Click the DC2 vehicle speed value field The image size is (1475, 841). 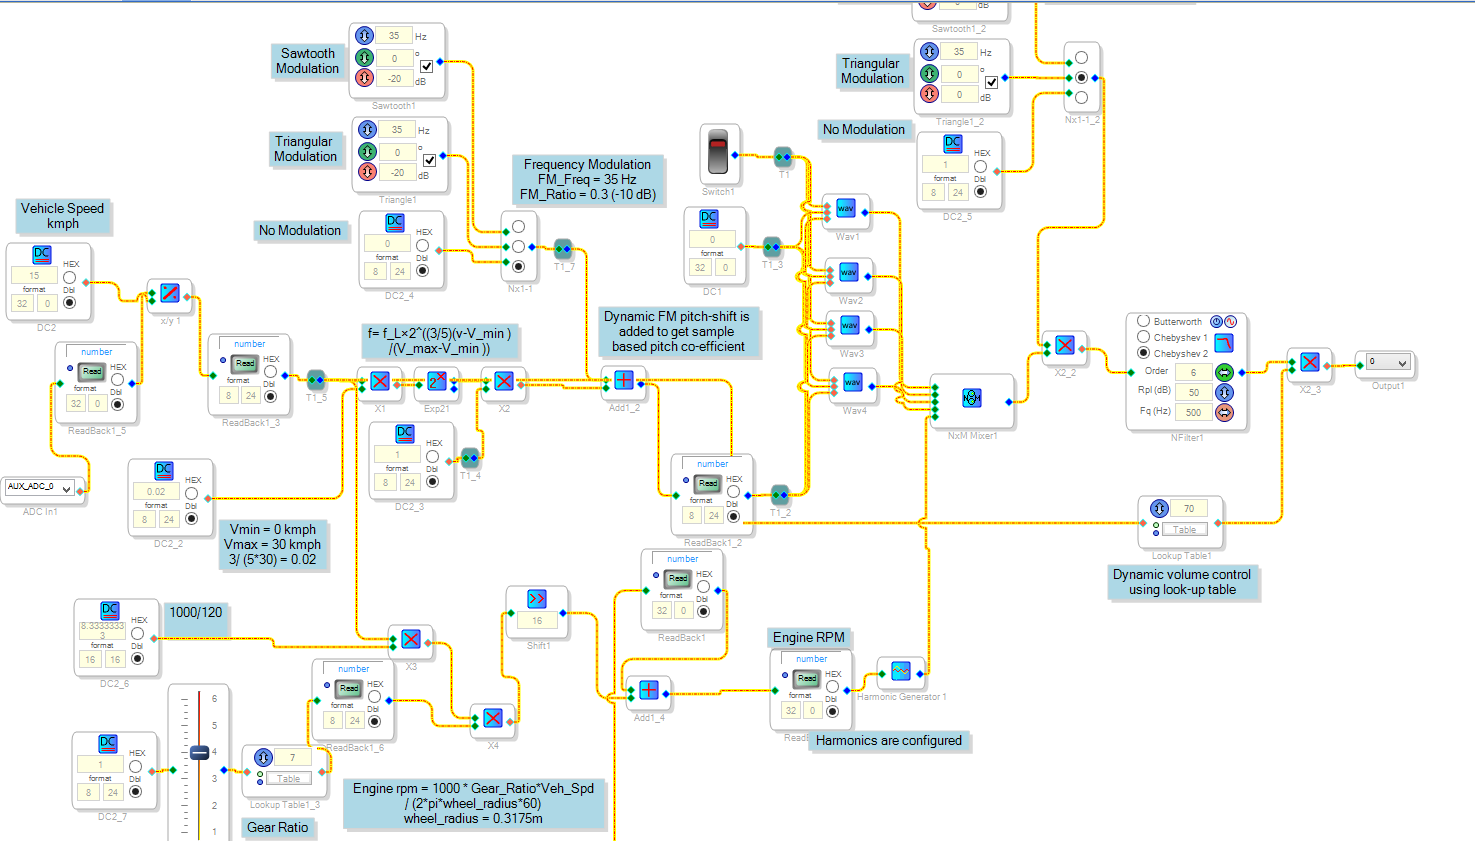click(35, 276)
